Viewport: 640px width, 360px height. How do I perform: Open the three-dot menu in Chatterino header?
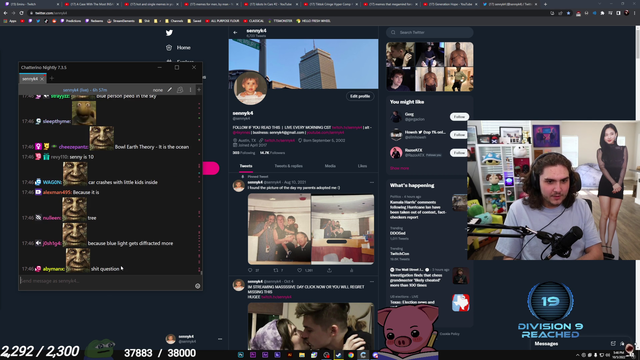tap(190, 90)
